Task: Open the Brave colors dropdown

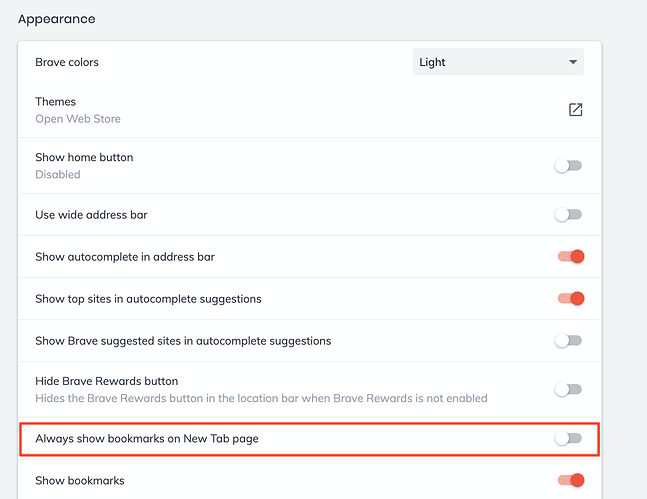Action: 498,62
